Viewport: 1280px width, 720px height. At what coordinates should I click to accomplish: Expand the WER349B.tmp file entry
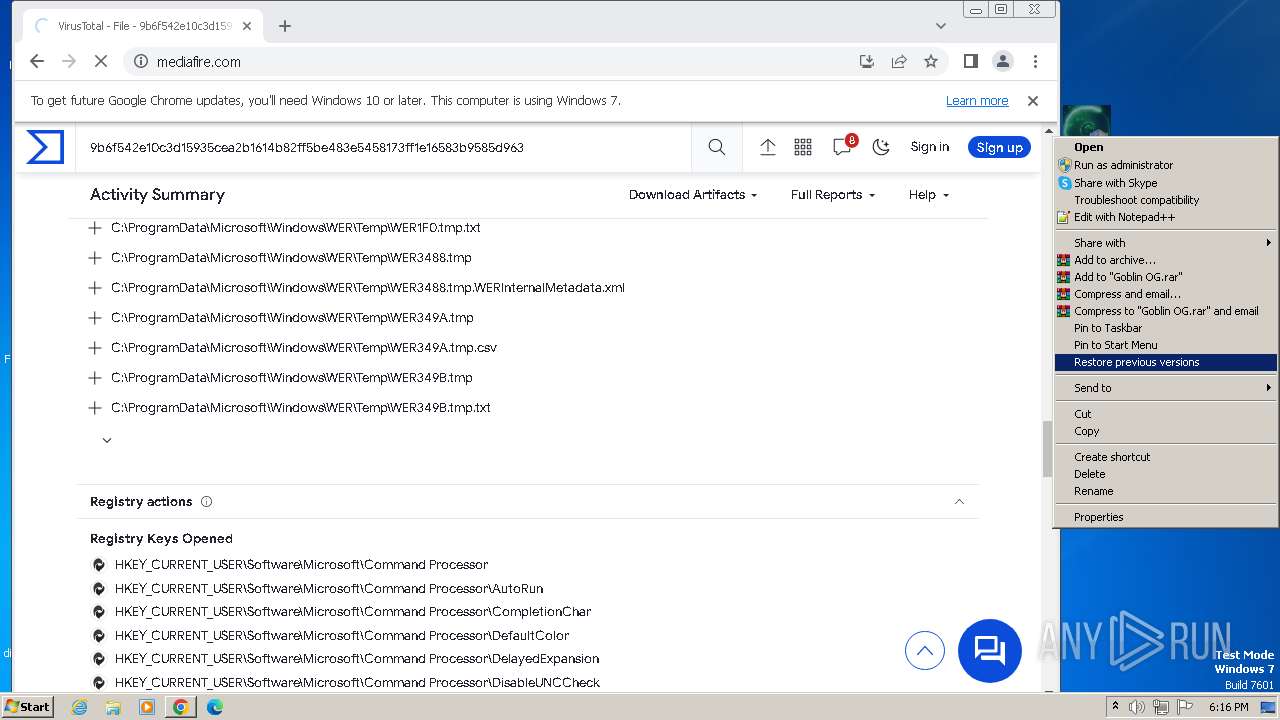pyautogui.click(x=95, y=378)
